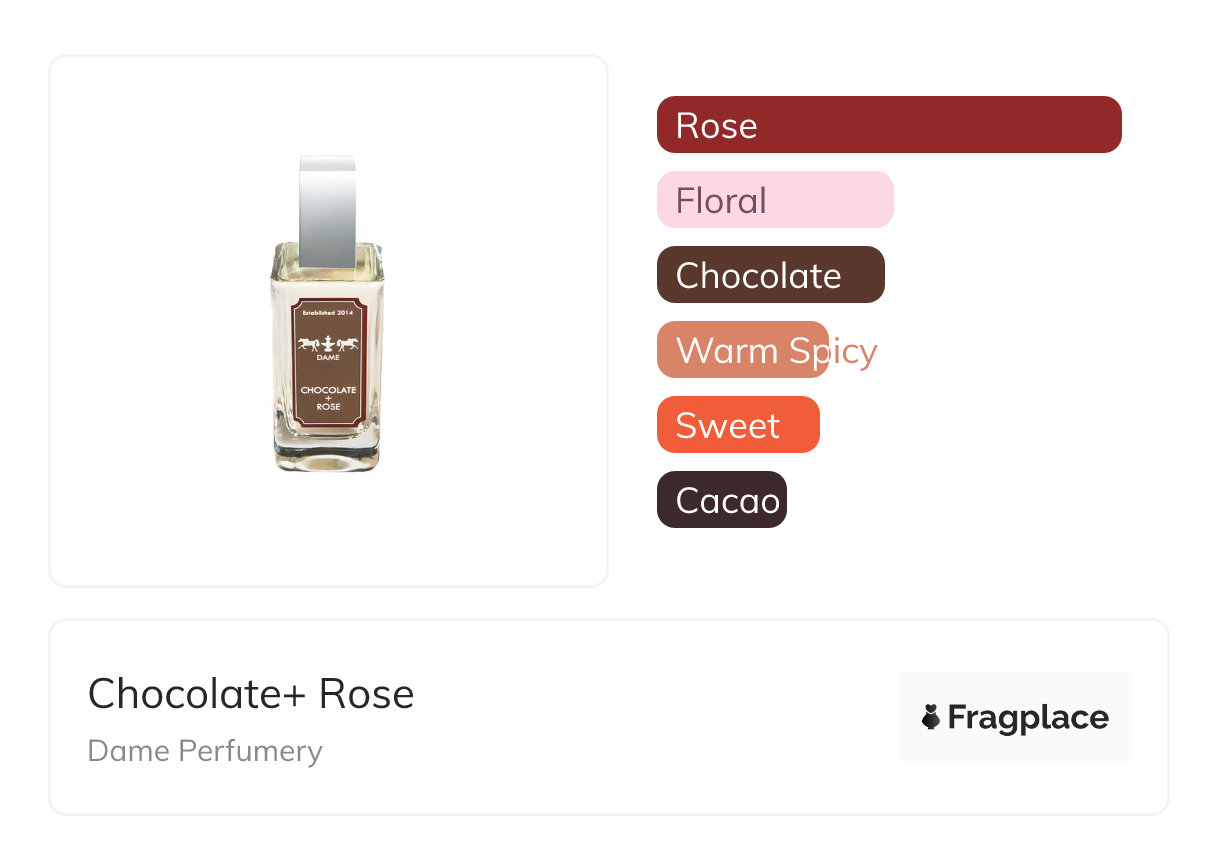This screenshot has width=1218, height=864.
Task: Click the Fragplace wordmark text
Action: [x=1028, y=717]
